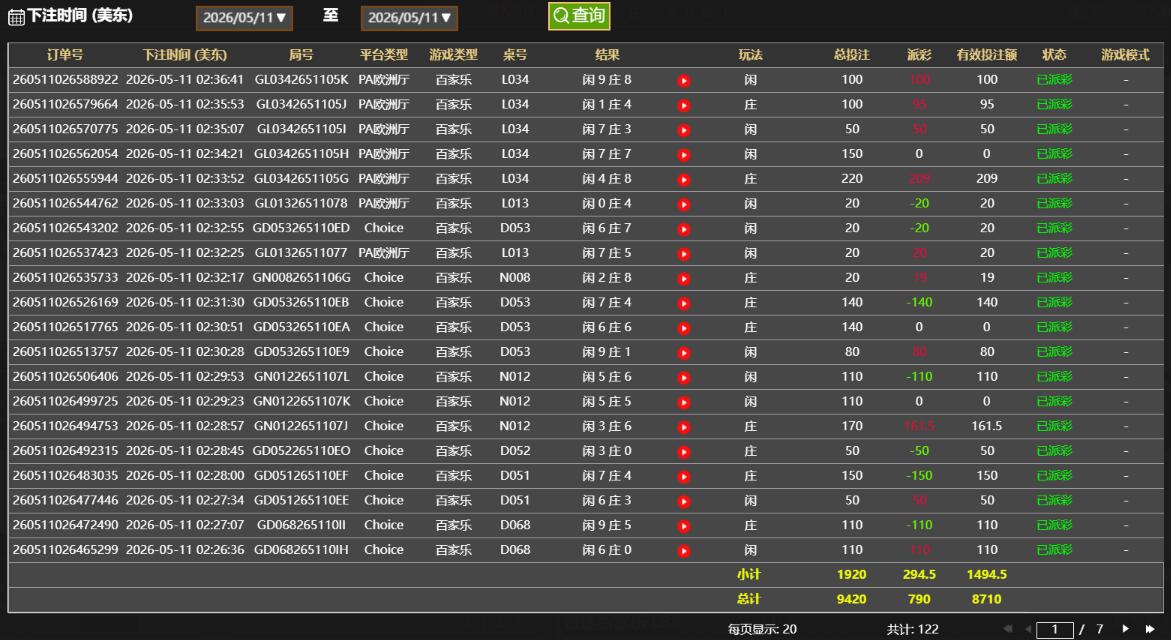The height and width of the screenshot is (640, 1171).
Task: Click result 闲 9 庄 5
Action: (607, 525)
